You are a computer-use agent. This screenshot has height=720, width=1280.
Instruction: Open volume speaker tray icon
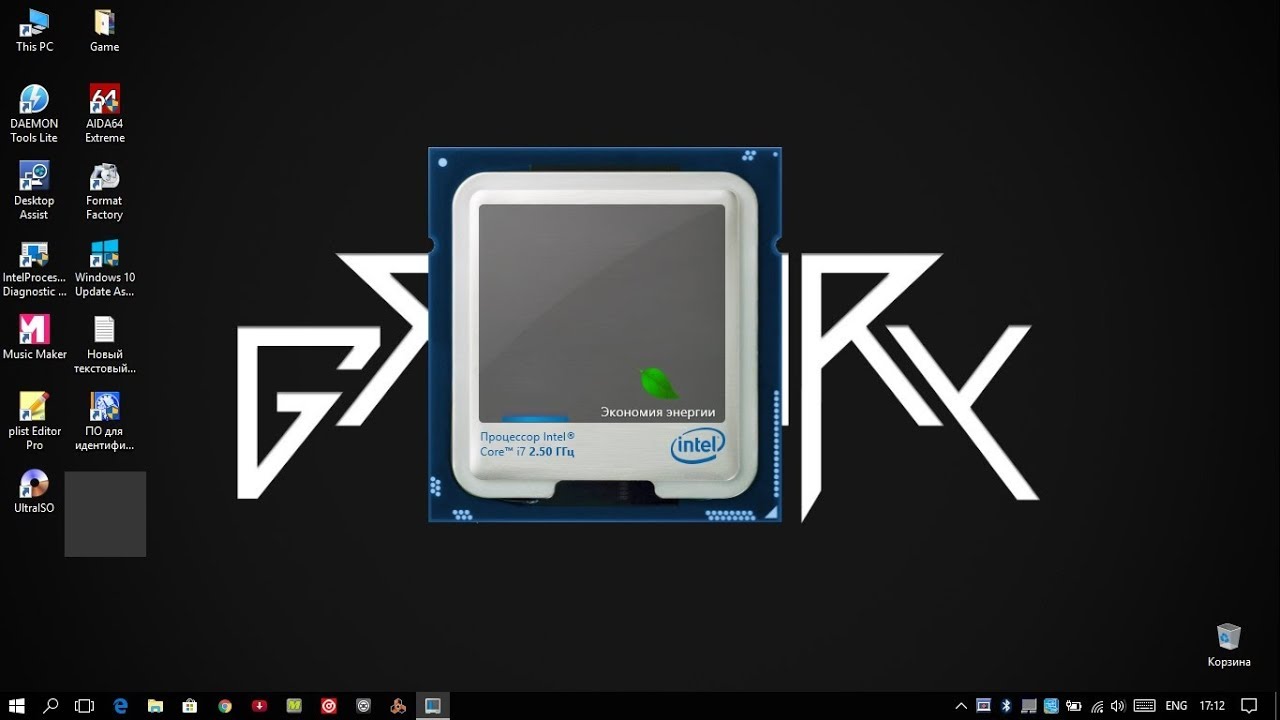click(x=1118, y=706)
